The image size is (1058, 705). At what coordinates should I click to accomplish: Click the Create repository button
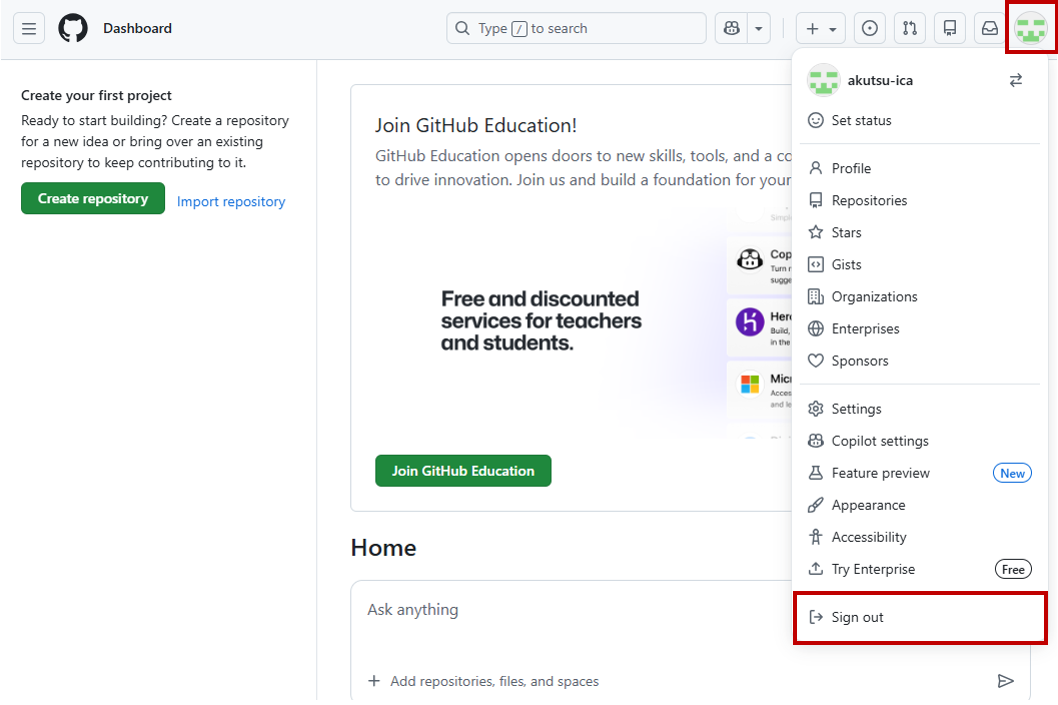[93, 199]
